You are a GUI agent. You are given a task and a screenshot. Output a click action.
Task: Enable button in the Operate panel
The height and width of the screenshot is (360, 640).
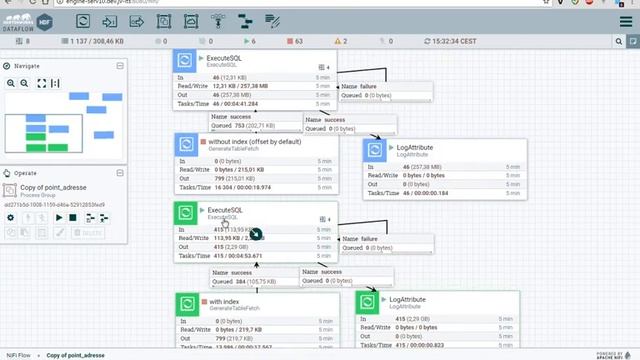(28, 218)
